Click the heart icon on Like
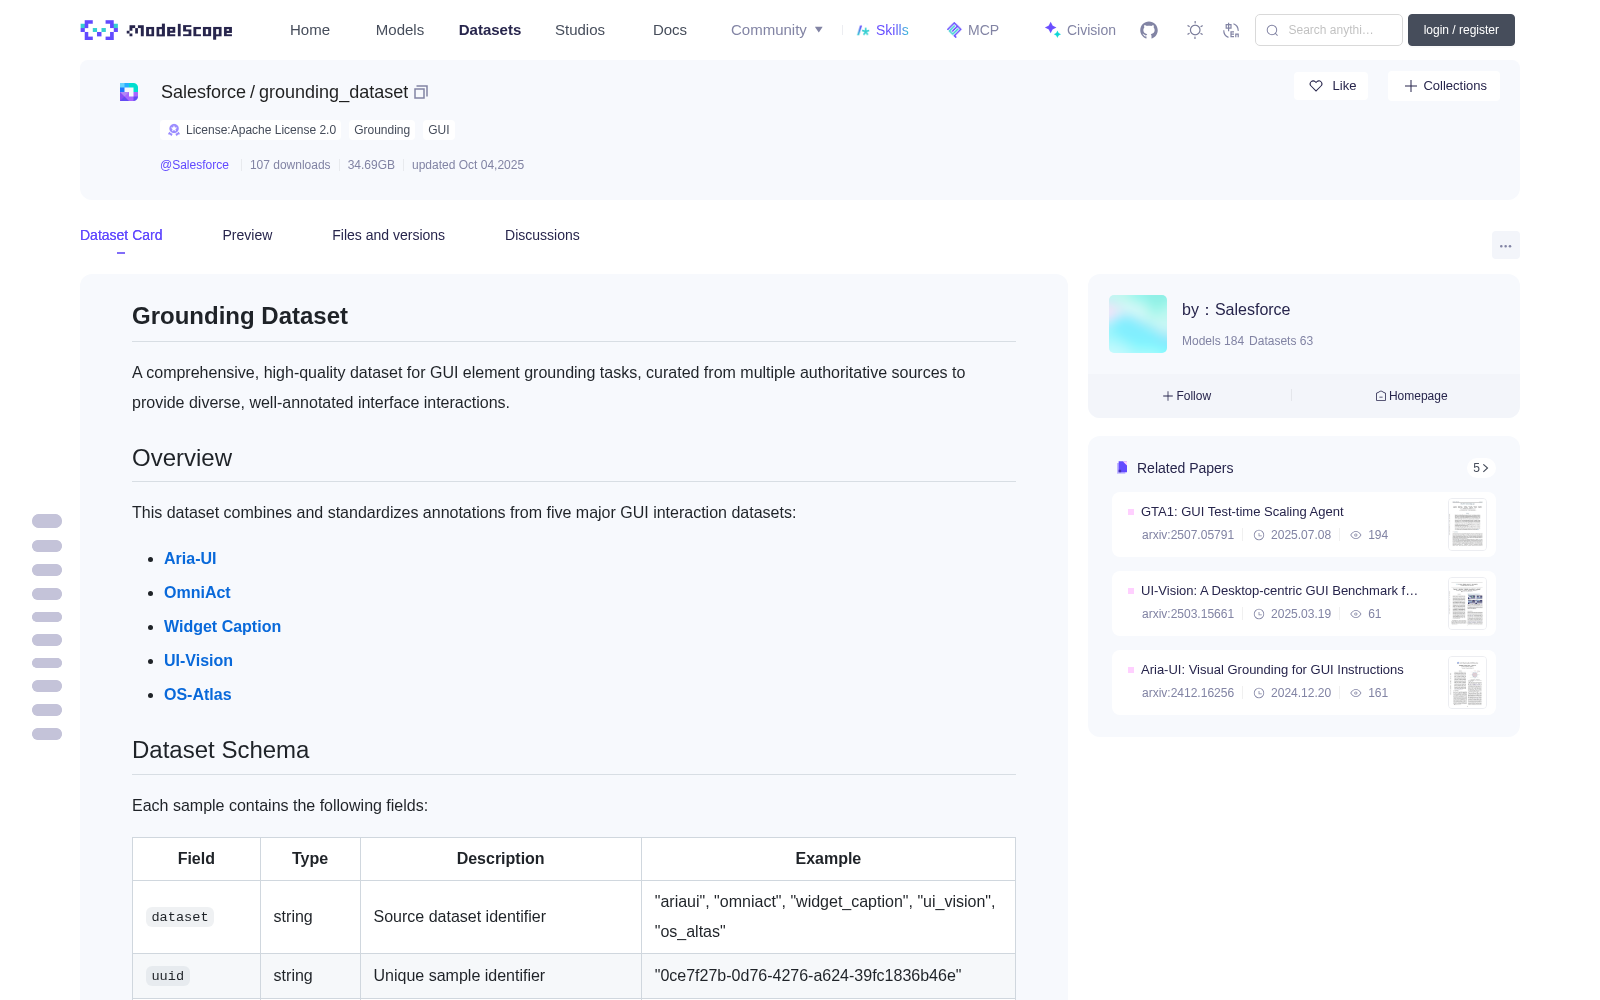The height and width of the screenshot is (1000, 1600). [1316, 86]
